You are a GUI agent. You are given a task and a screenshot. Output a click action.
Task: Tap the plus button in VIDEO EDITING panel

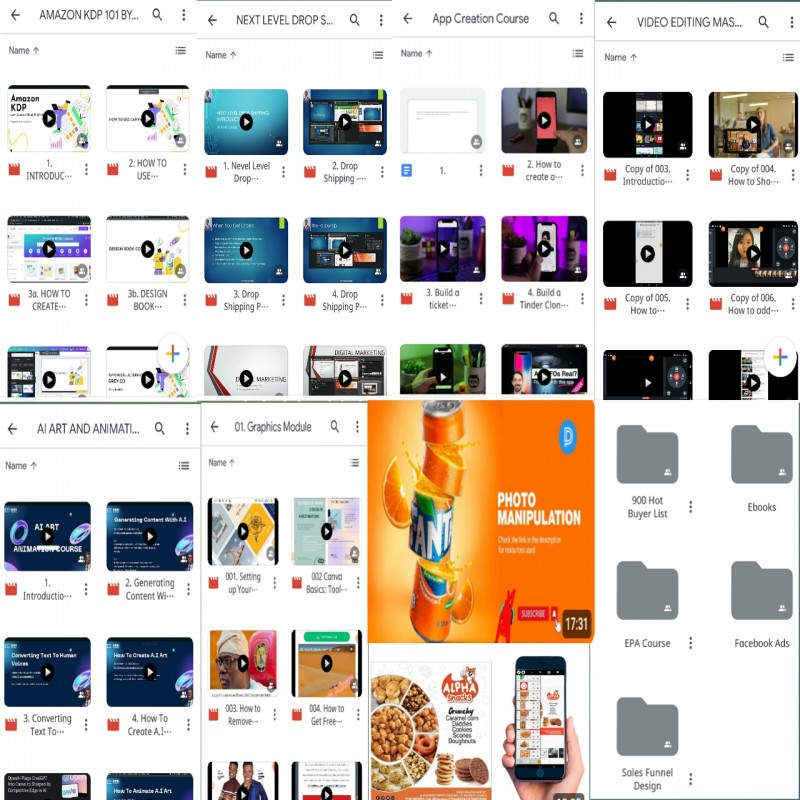780,357
